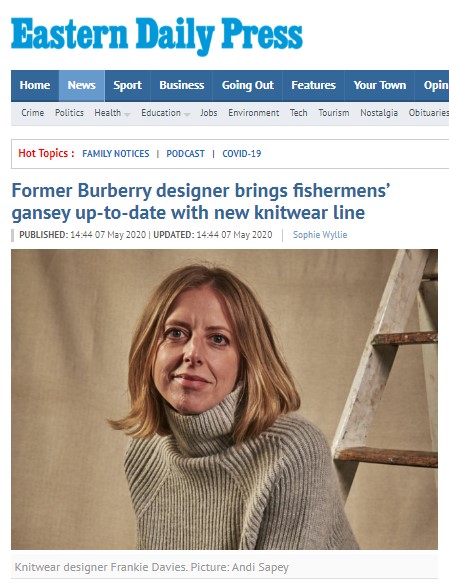The width and height of the screenshot is (449, 586).
Task: Go to the Sport section
Action: click(127, 86)
